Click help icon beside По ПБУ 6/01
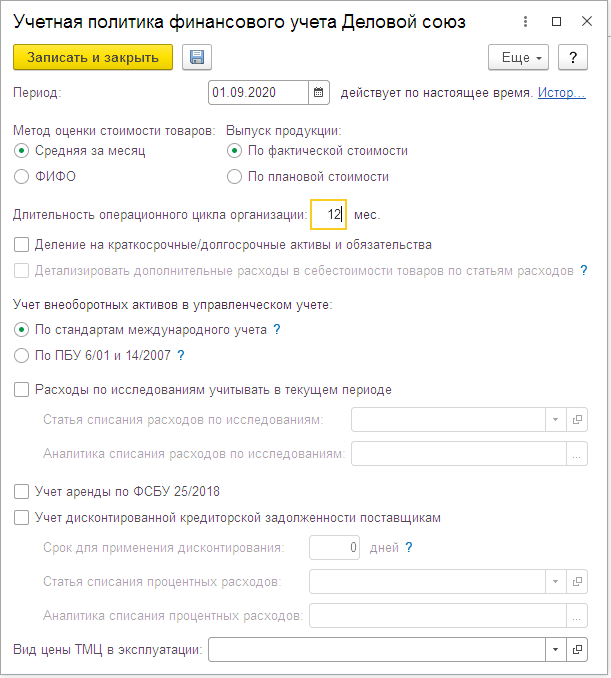Image resolution: width=611 pixels, height=678 pixels. coord(181,355)
